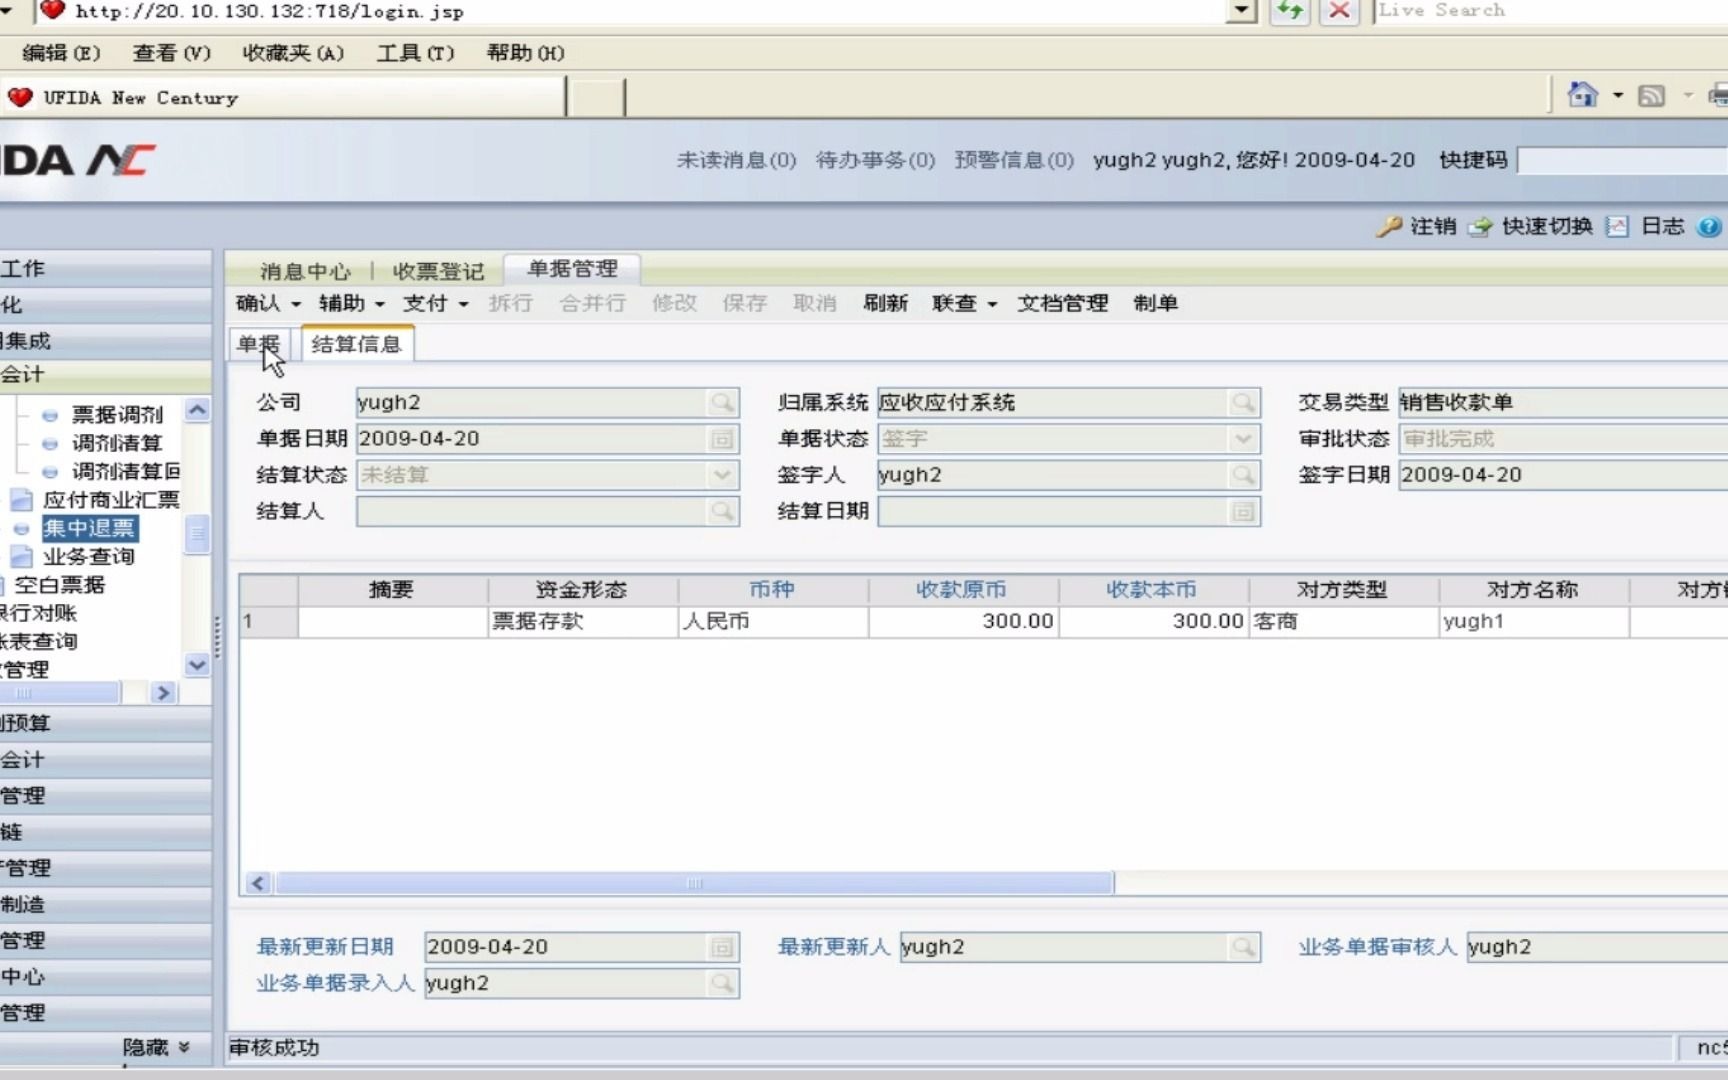The image size is (1728, 1080).
Task: Click the 注销 key icon
Action: (x=1389, y=227)
